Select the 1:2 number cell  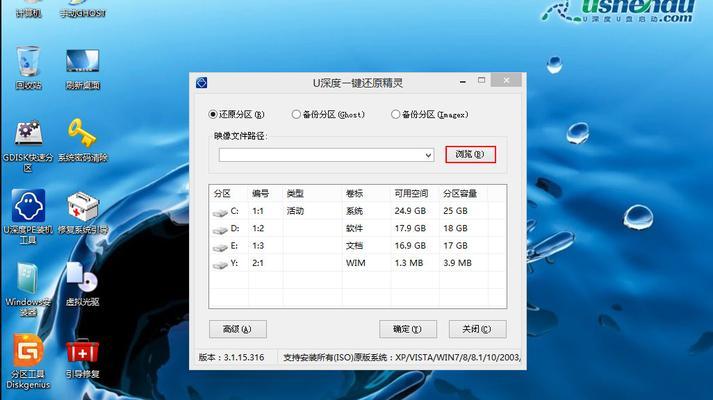[x=258, y=228]
